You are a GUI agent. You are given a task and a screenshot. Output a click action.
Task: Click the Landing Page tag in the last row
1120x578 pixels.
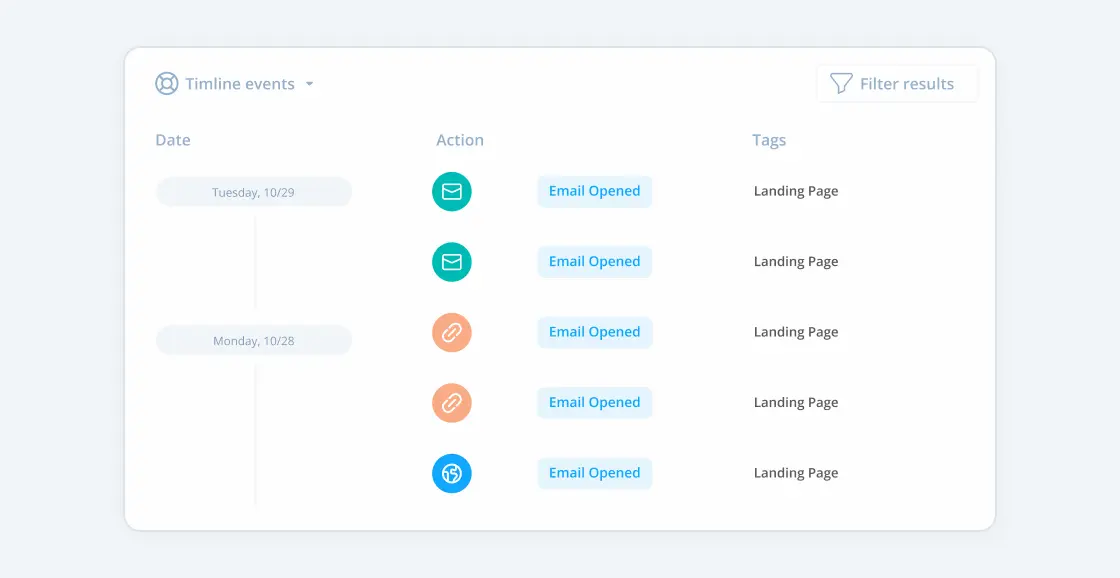(x=796, y=472)
